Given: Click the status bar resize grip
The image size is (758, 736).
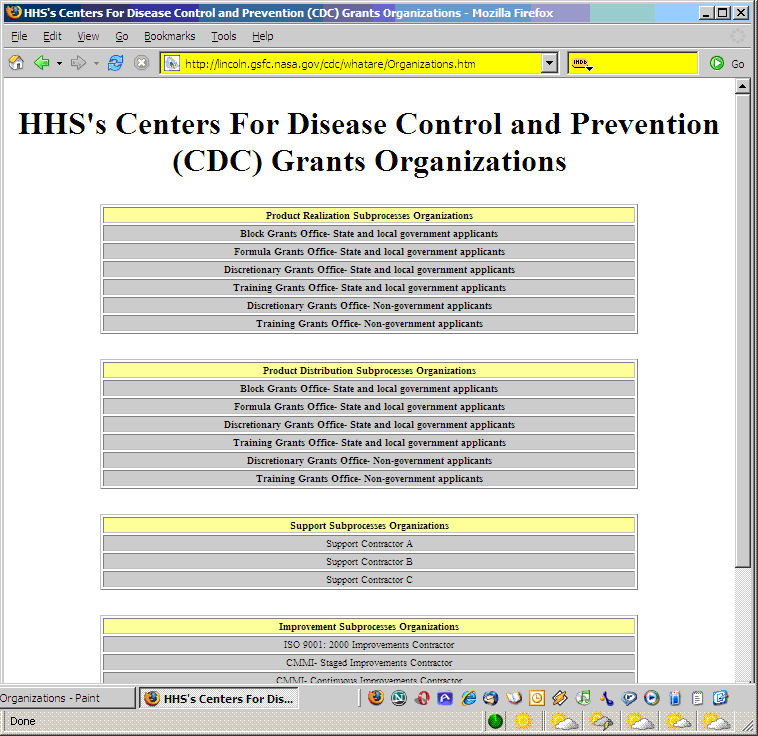Looking at the screenshot, I should click(x=747, y=724).
